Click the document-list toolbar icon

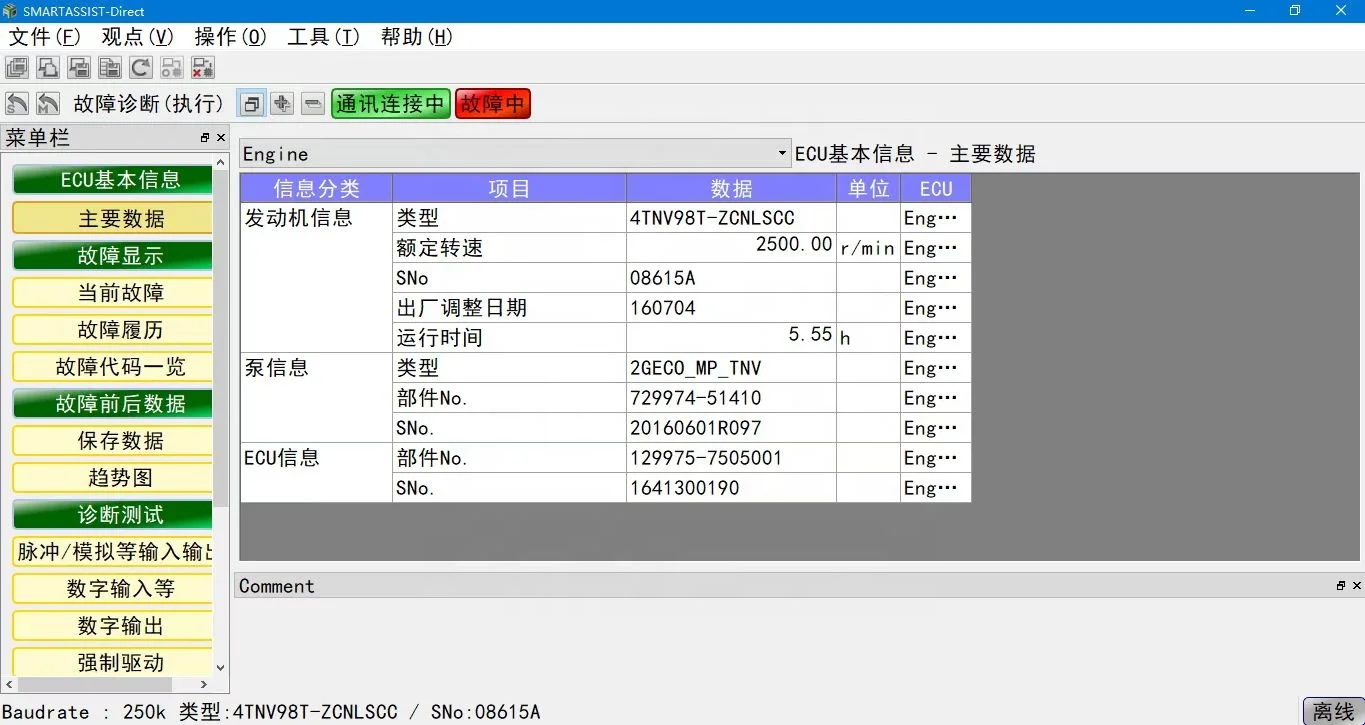click(110, 68)
